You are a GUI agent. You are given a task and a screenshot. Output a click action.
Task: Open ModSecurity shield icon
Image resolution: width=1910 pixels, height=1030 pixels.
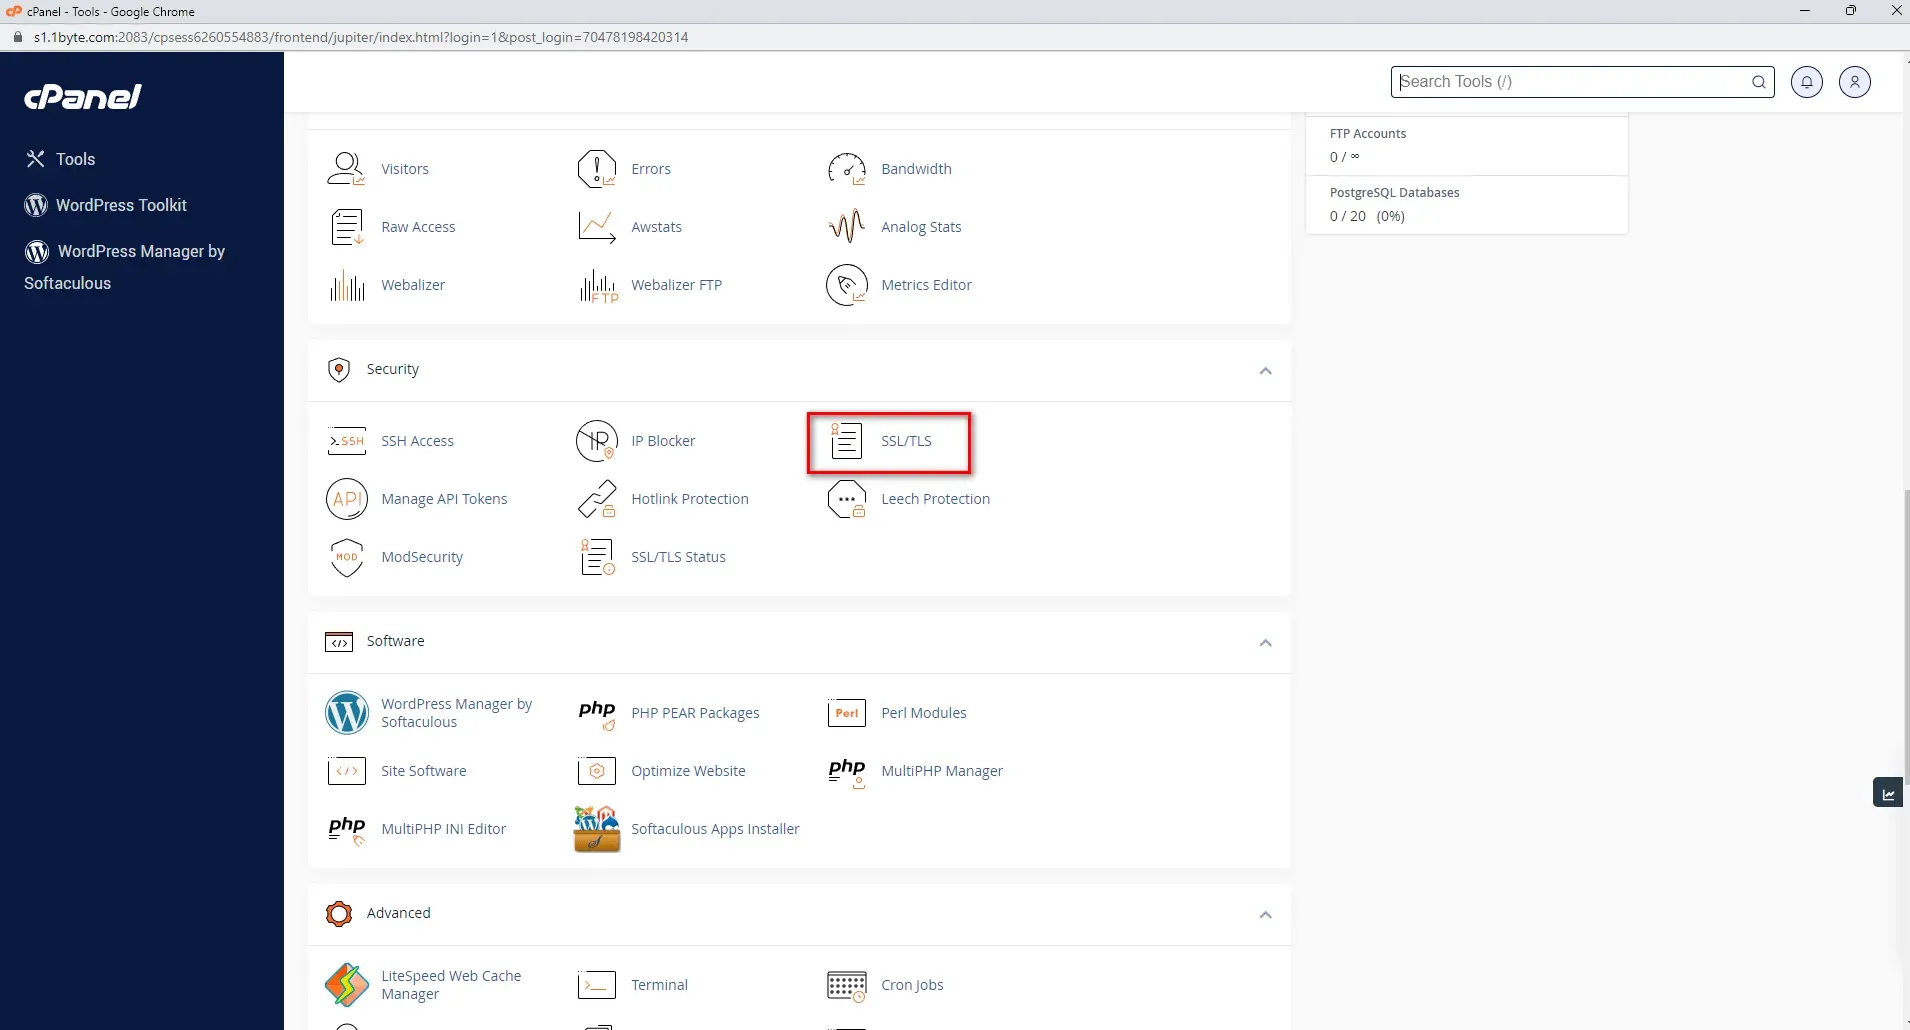click(347, 557)
